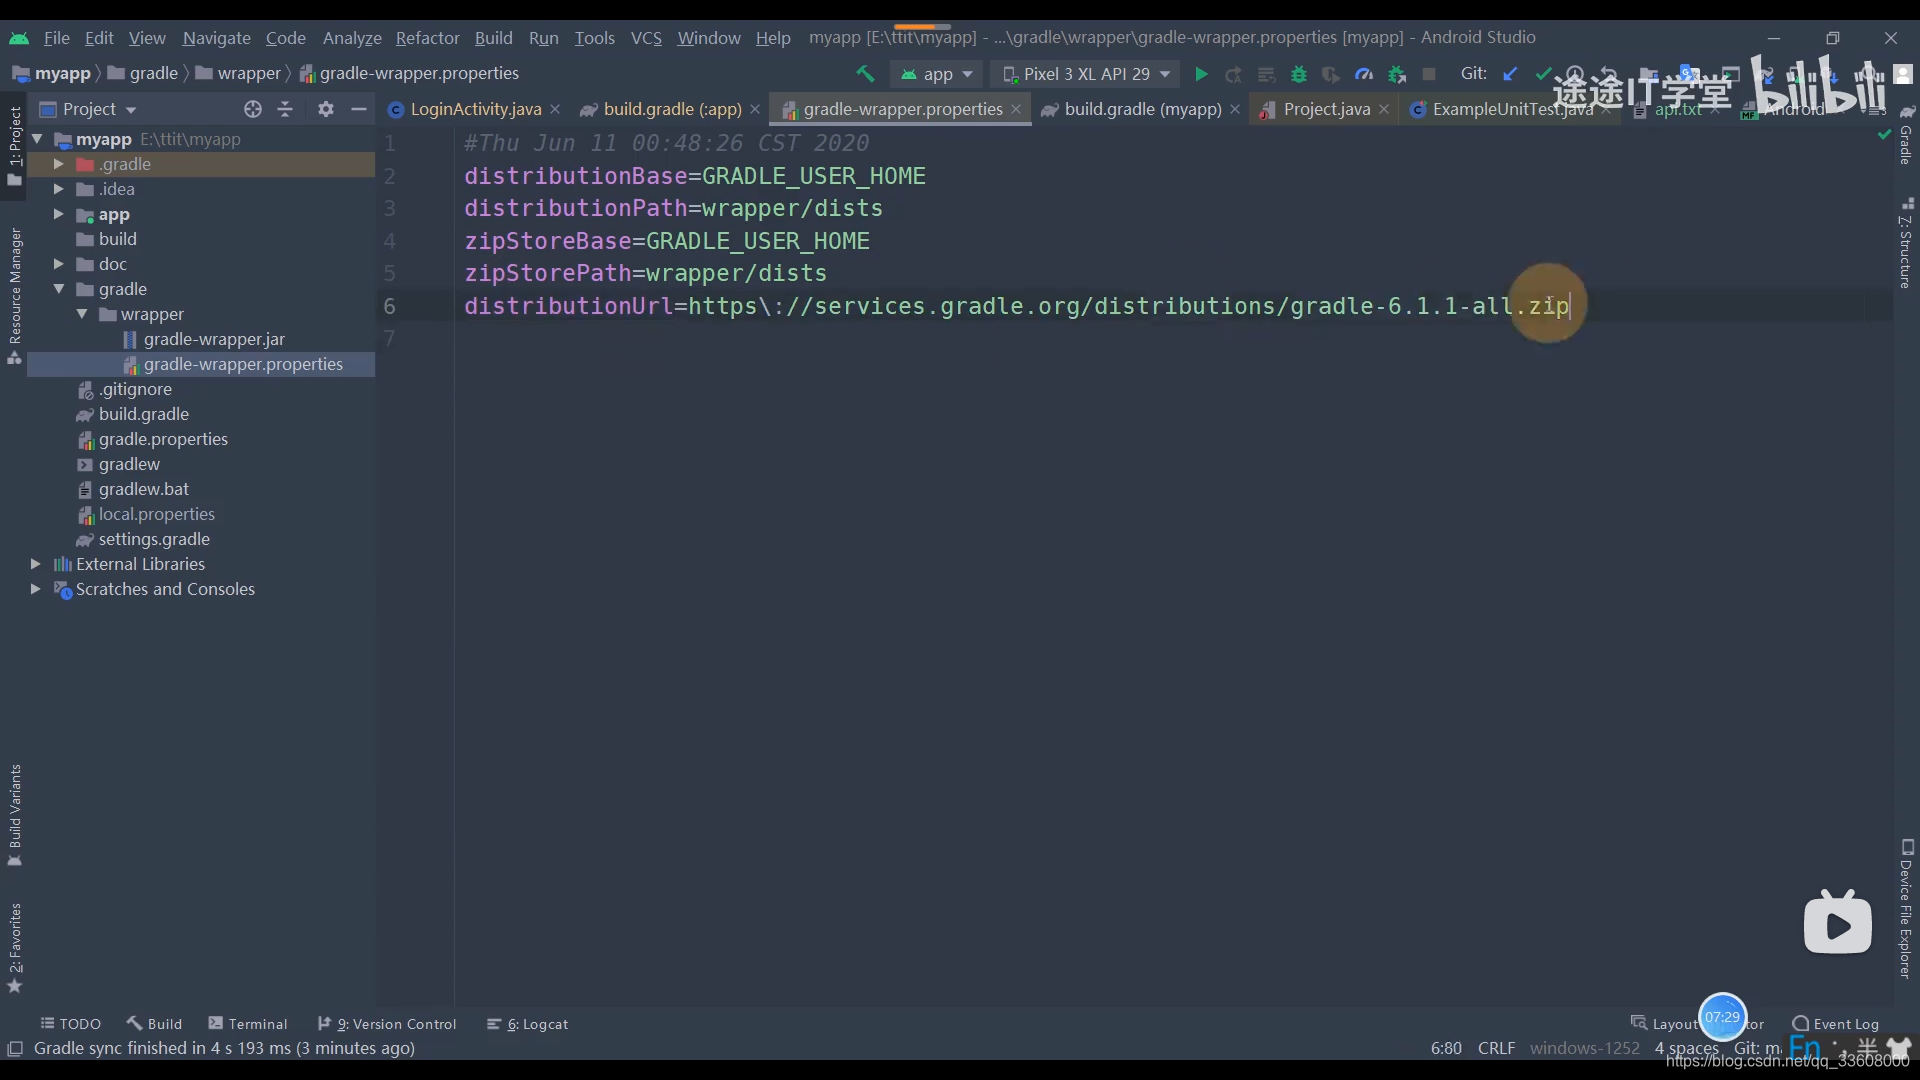Toggle tool window bars icon in status bar corner

tap(15, 1048)
